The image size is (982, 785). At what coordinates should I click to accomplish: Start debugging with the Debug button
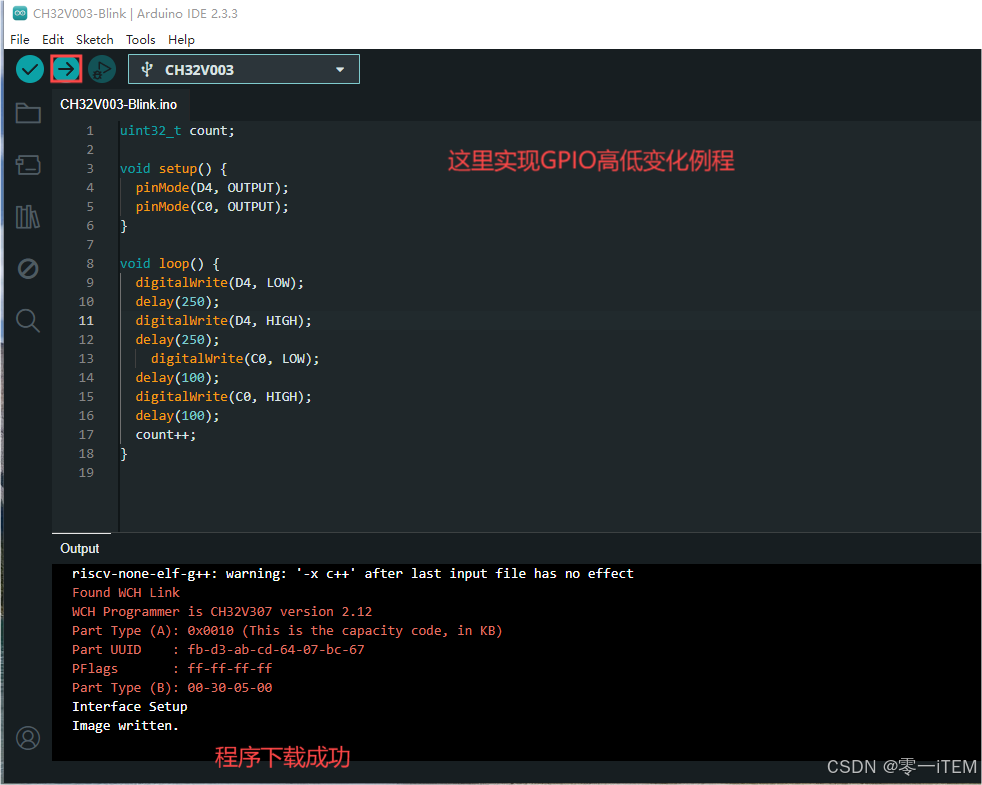[x=102, y=69]
